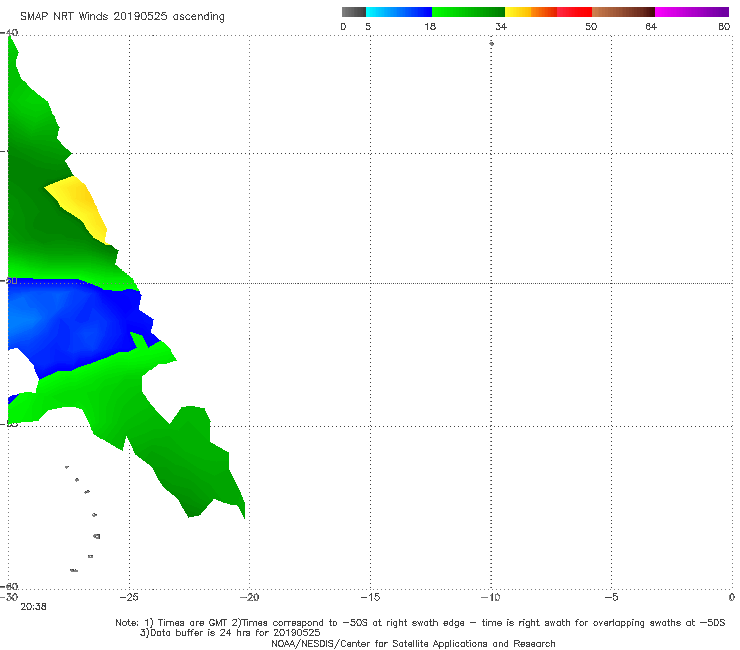Click the "-10" longitude axis label
Image resolution: width=740 pixels, height=650 pixels.
click(x=490, y=597)
